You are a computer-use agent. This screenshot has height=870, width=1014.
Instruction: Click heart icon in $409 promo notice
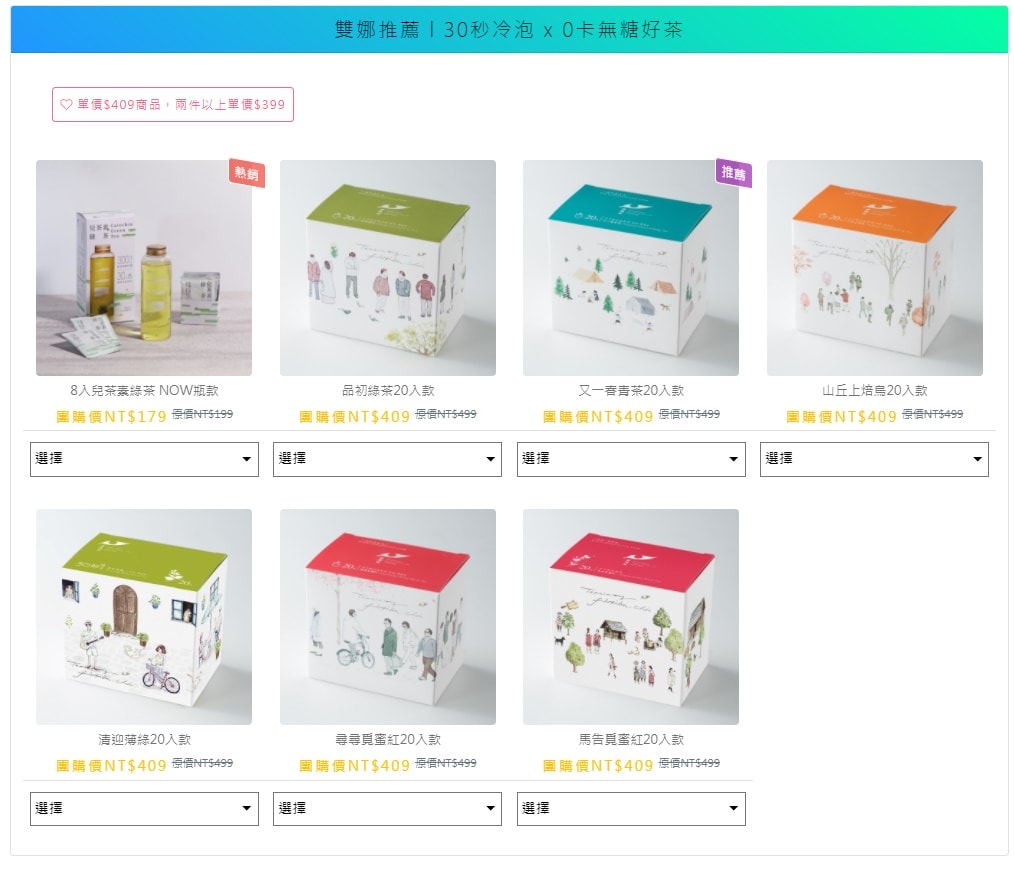click(66, 104)
